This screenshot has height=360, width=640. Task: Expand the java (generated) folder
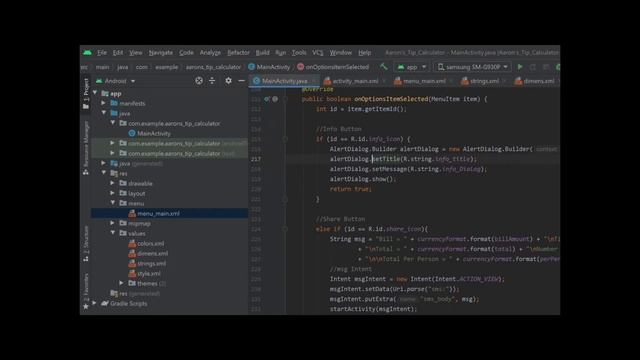pyautogui.click(x=104, y=163)
